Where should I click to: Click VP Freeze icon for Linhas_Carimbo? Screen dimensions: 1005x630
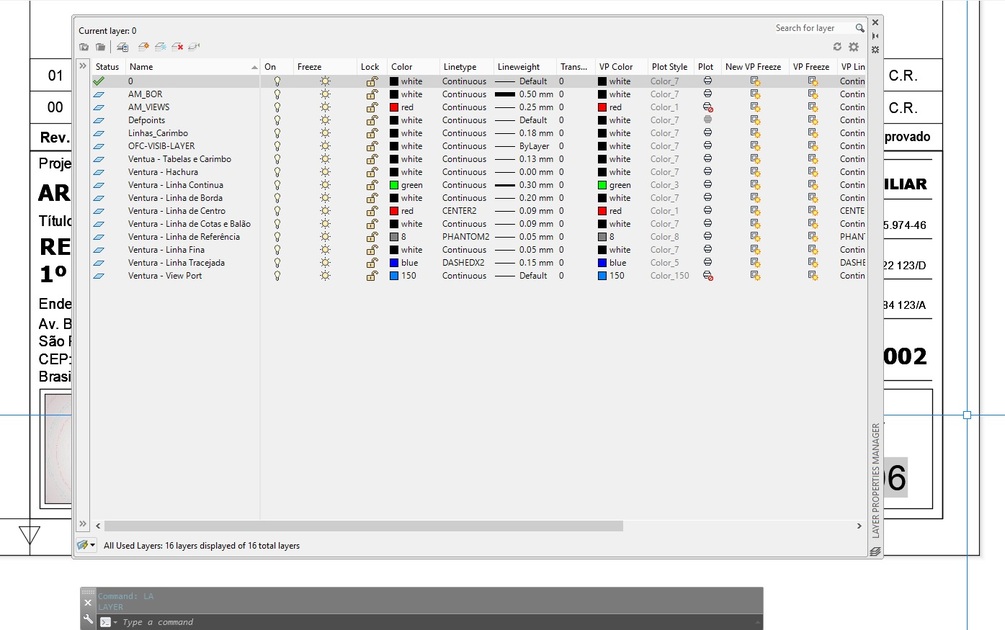[813, 133]
